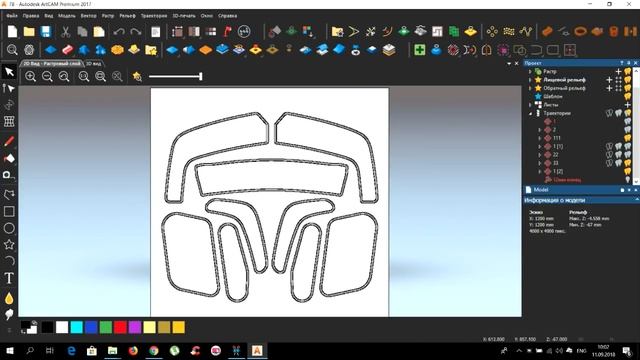Select the polyline drawing tool

[x=9, y=194]
